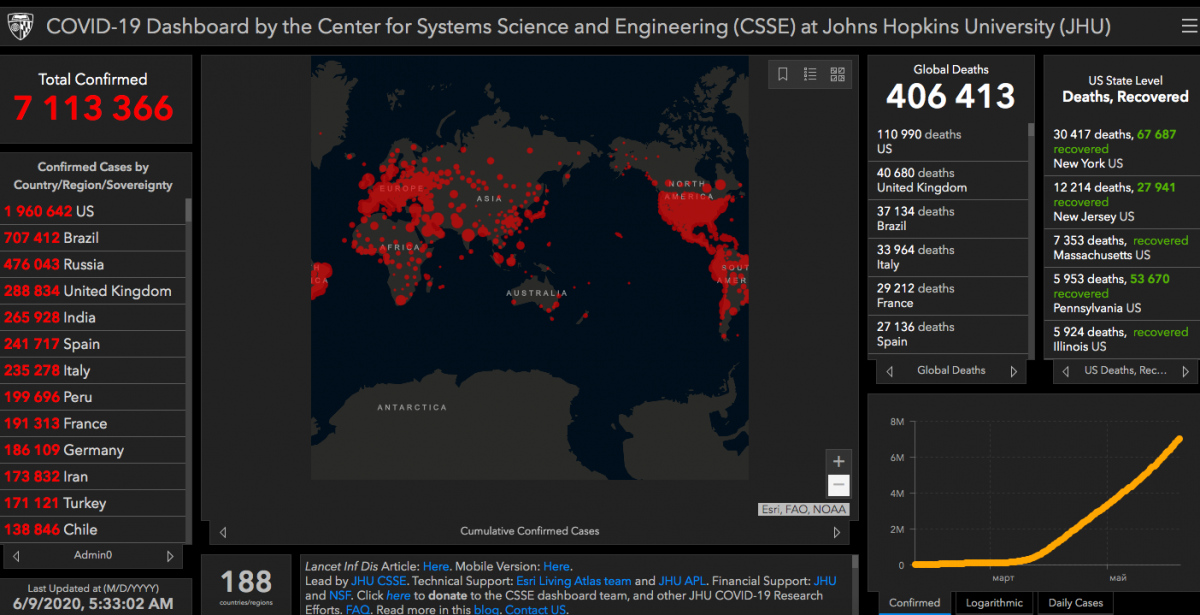Visit the JHU APL link
Viewport: 1200px width, 615px height.
(680, 581)
